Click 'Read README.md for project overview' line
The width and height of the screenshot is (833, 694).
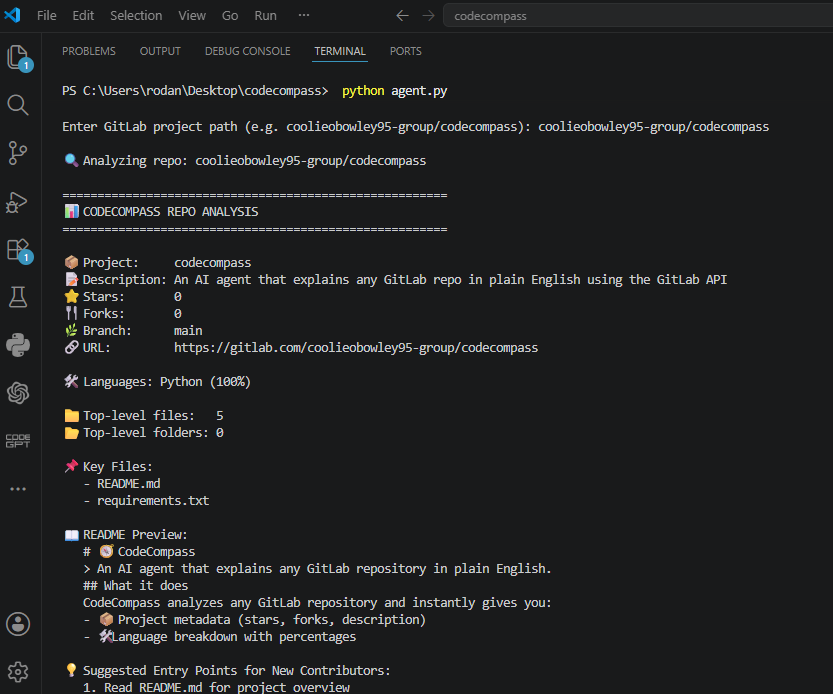(216, 687)
